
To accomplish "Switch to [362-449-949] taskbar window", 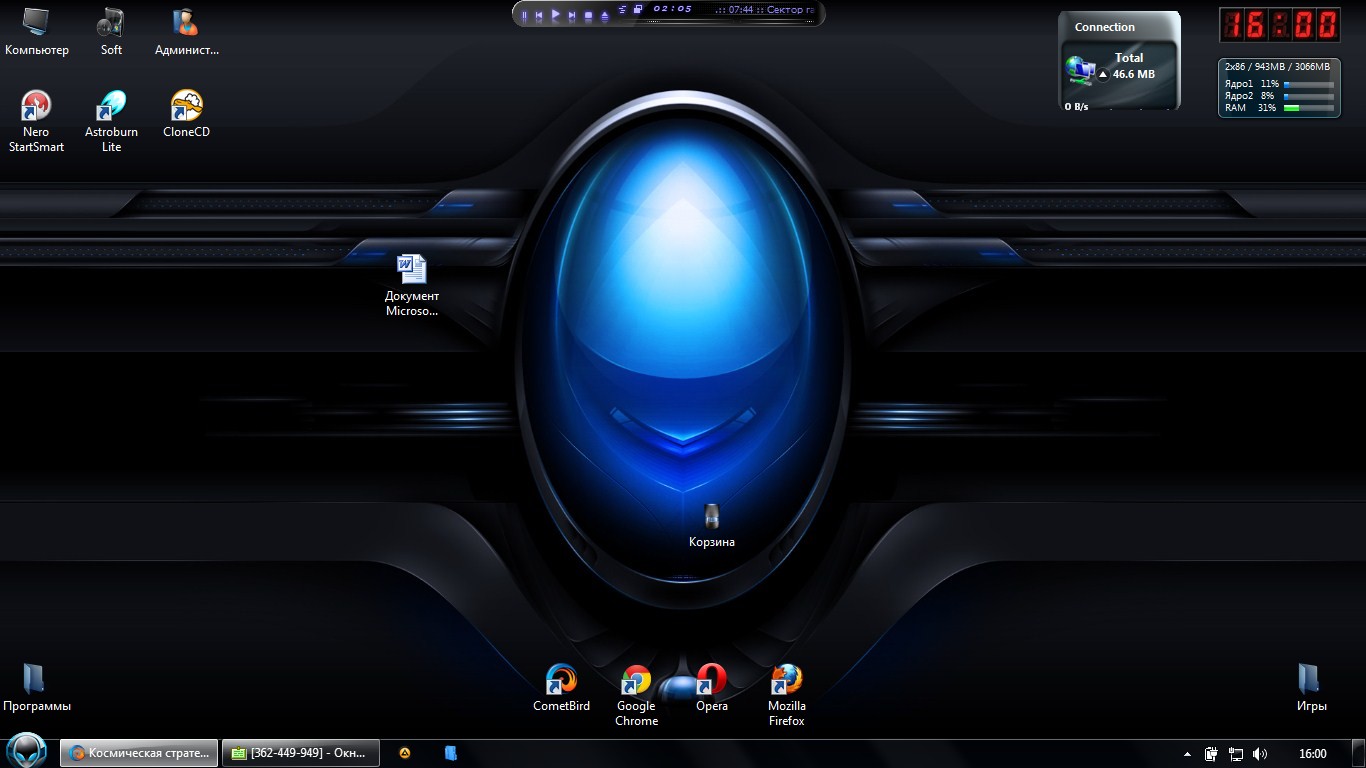I will [x=300, y=753].
